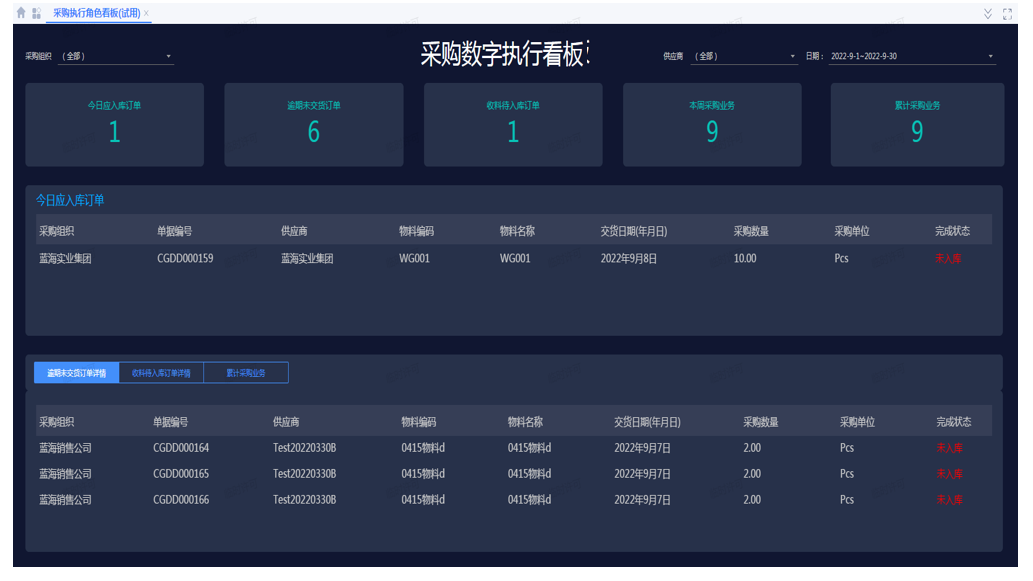Select the 累计采购业务 summary card showing 9

916,124
